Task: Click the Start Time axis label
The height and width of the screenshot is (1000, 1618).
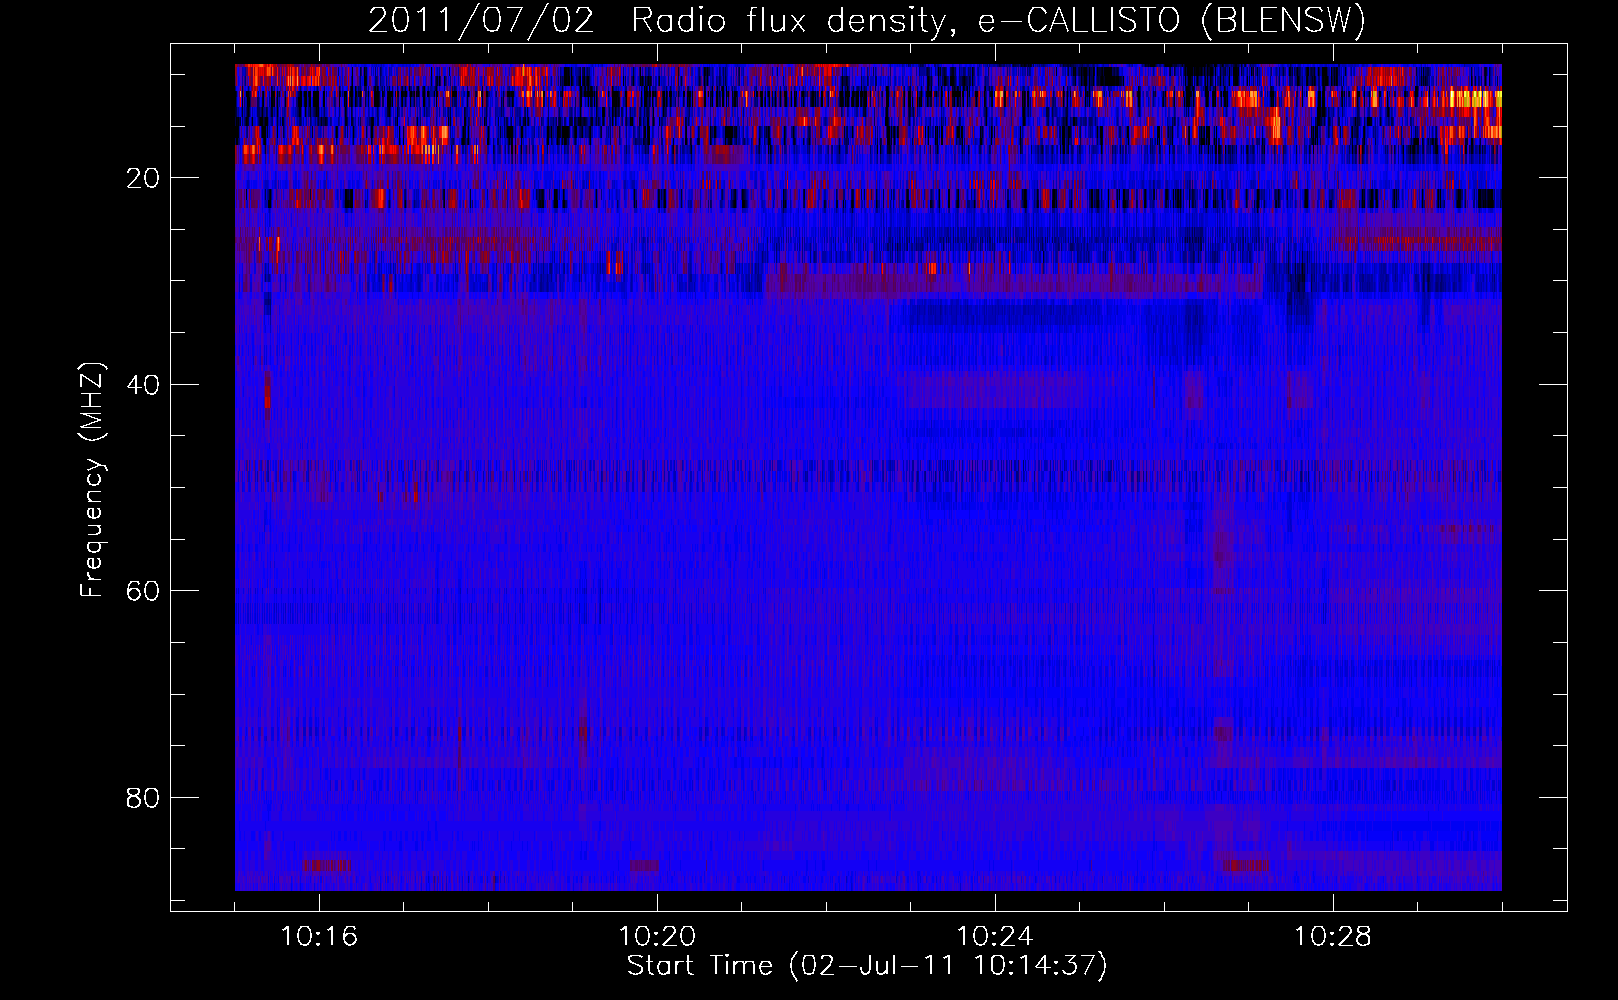Action: (x=867, y=966)
